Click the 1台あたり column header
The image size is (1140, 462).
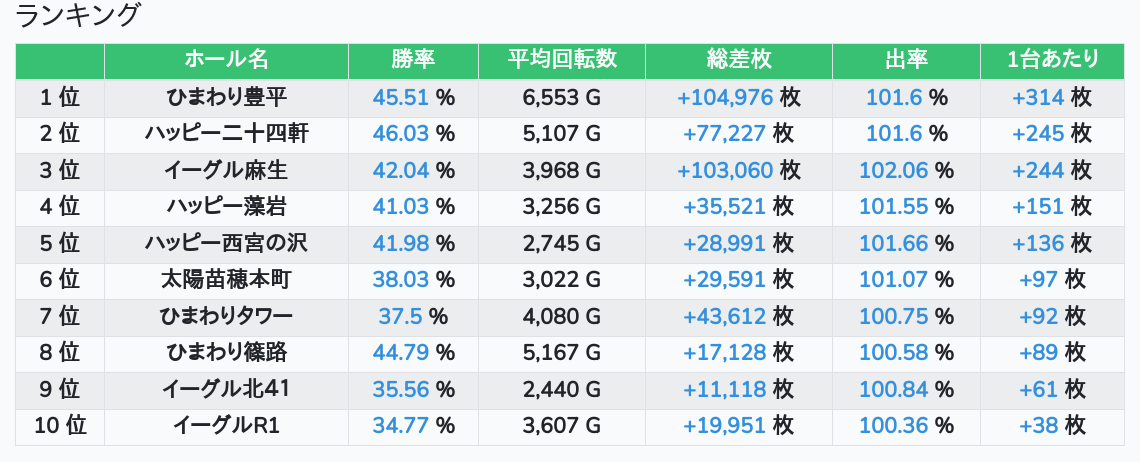(x=1053, y=60)
